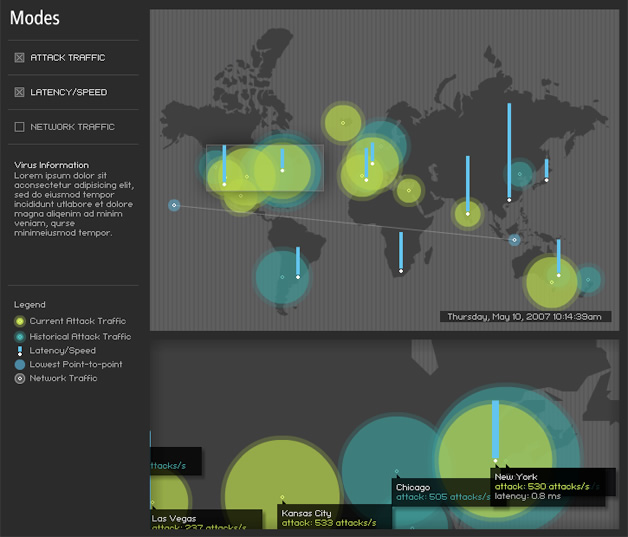Screen dimensions: 628x537
Task: Select the large yellow attack bubble over Australia
Action: click(x=552, y=282)
